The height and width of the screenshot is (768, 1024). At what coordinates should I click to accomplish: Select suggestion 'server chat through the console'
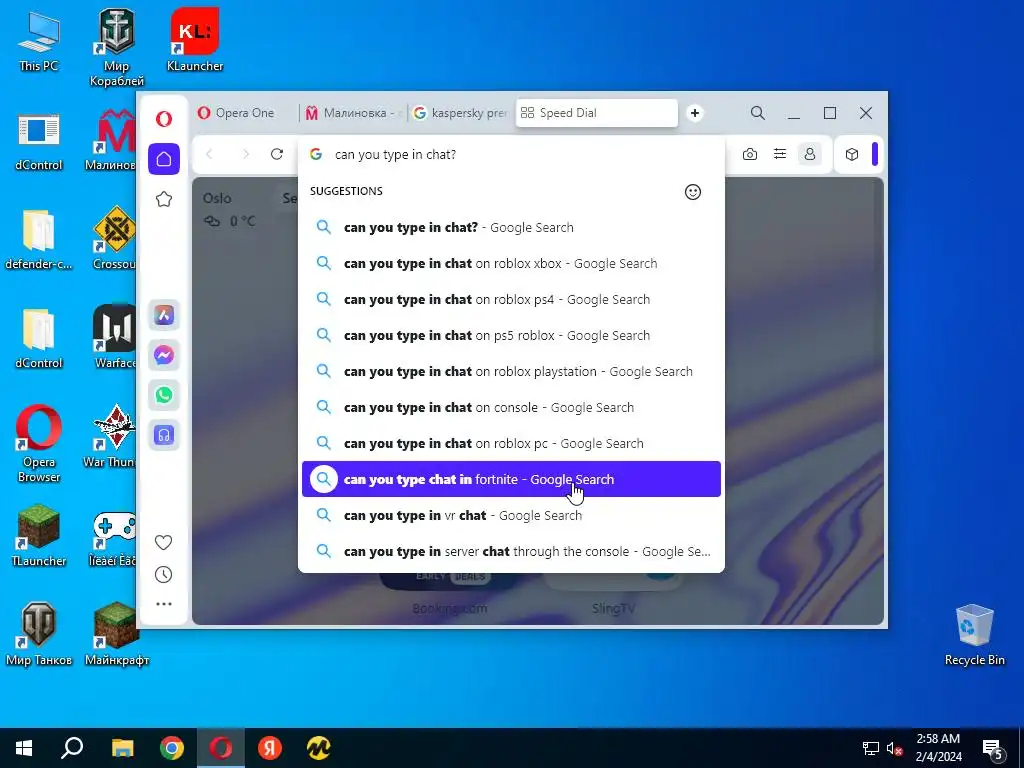[x=511, y=551]
